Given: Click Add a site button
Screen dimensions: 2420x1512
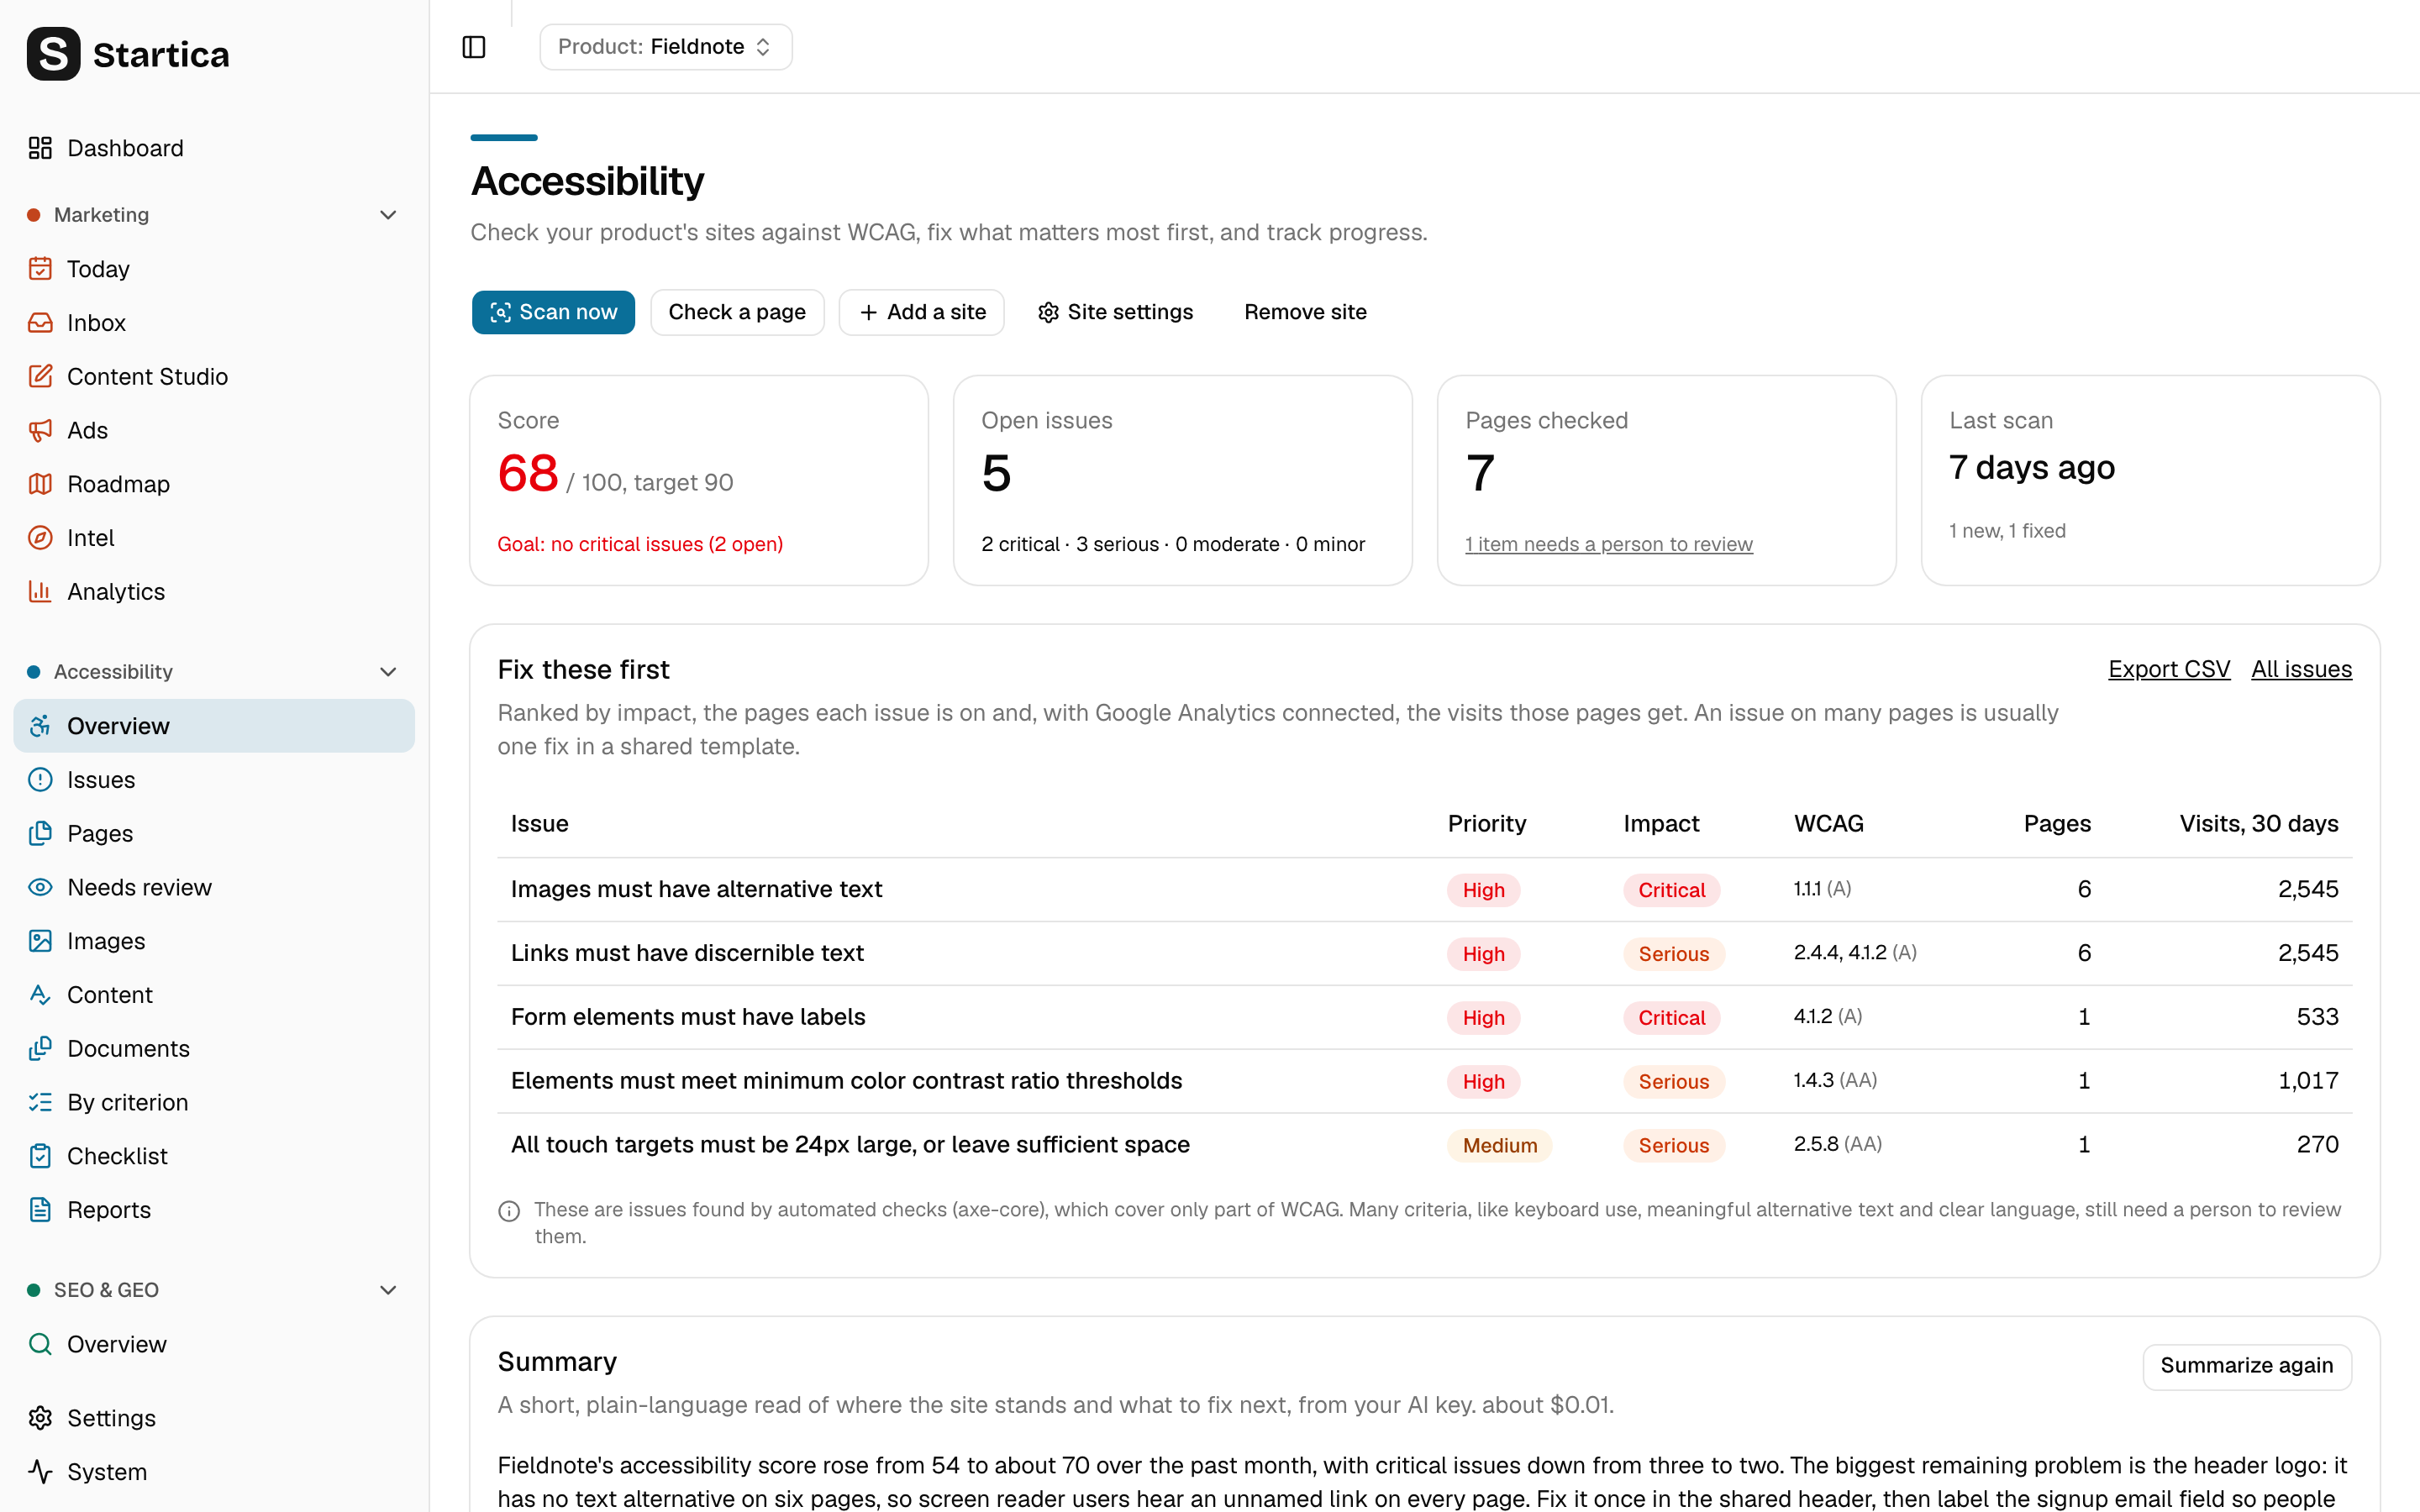Looking at the screenshot, I should point(921,312).
